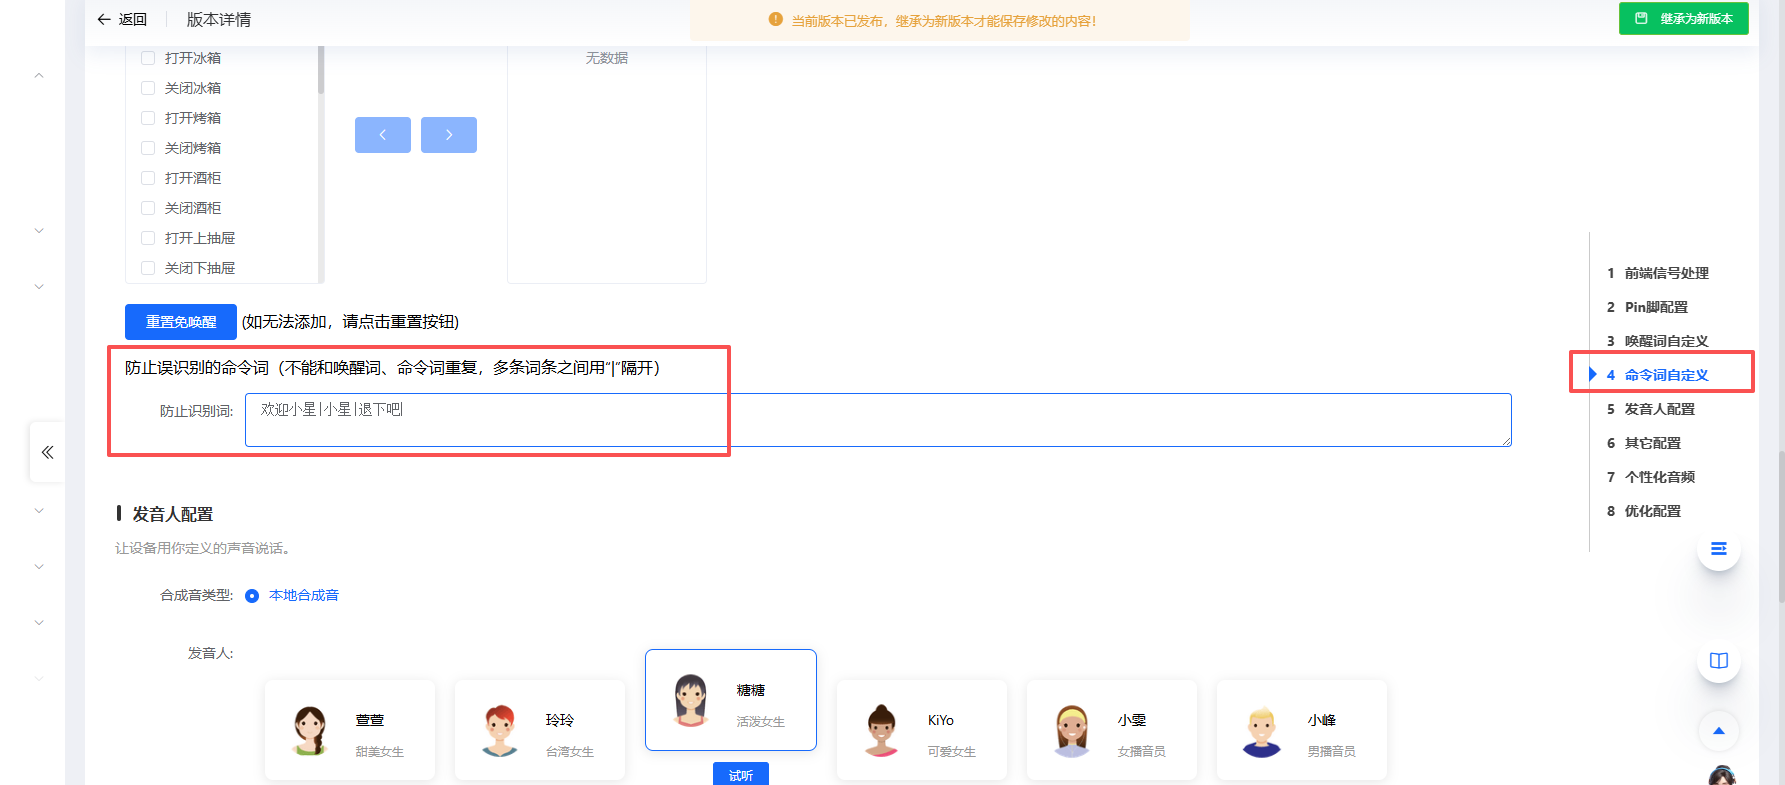1785x785 pixels.
Task: Click the scroll-to-top arrow icon
Action: [1719, 731]
